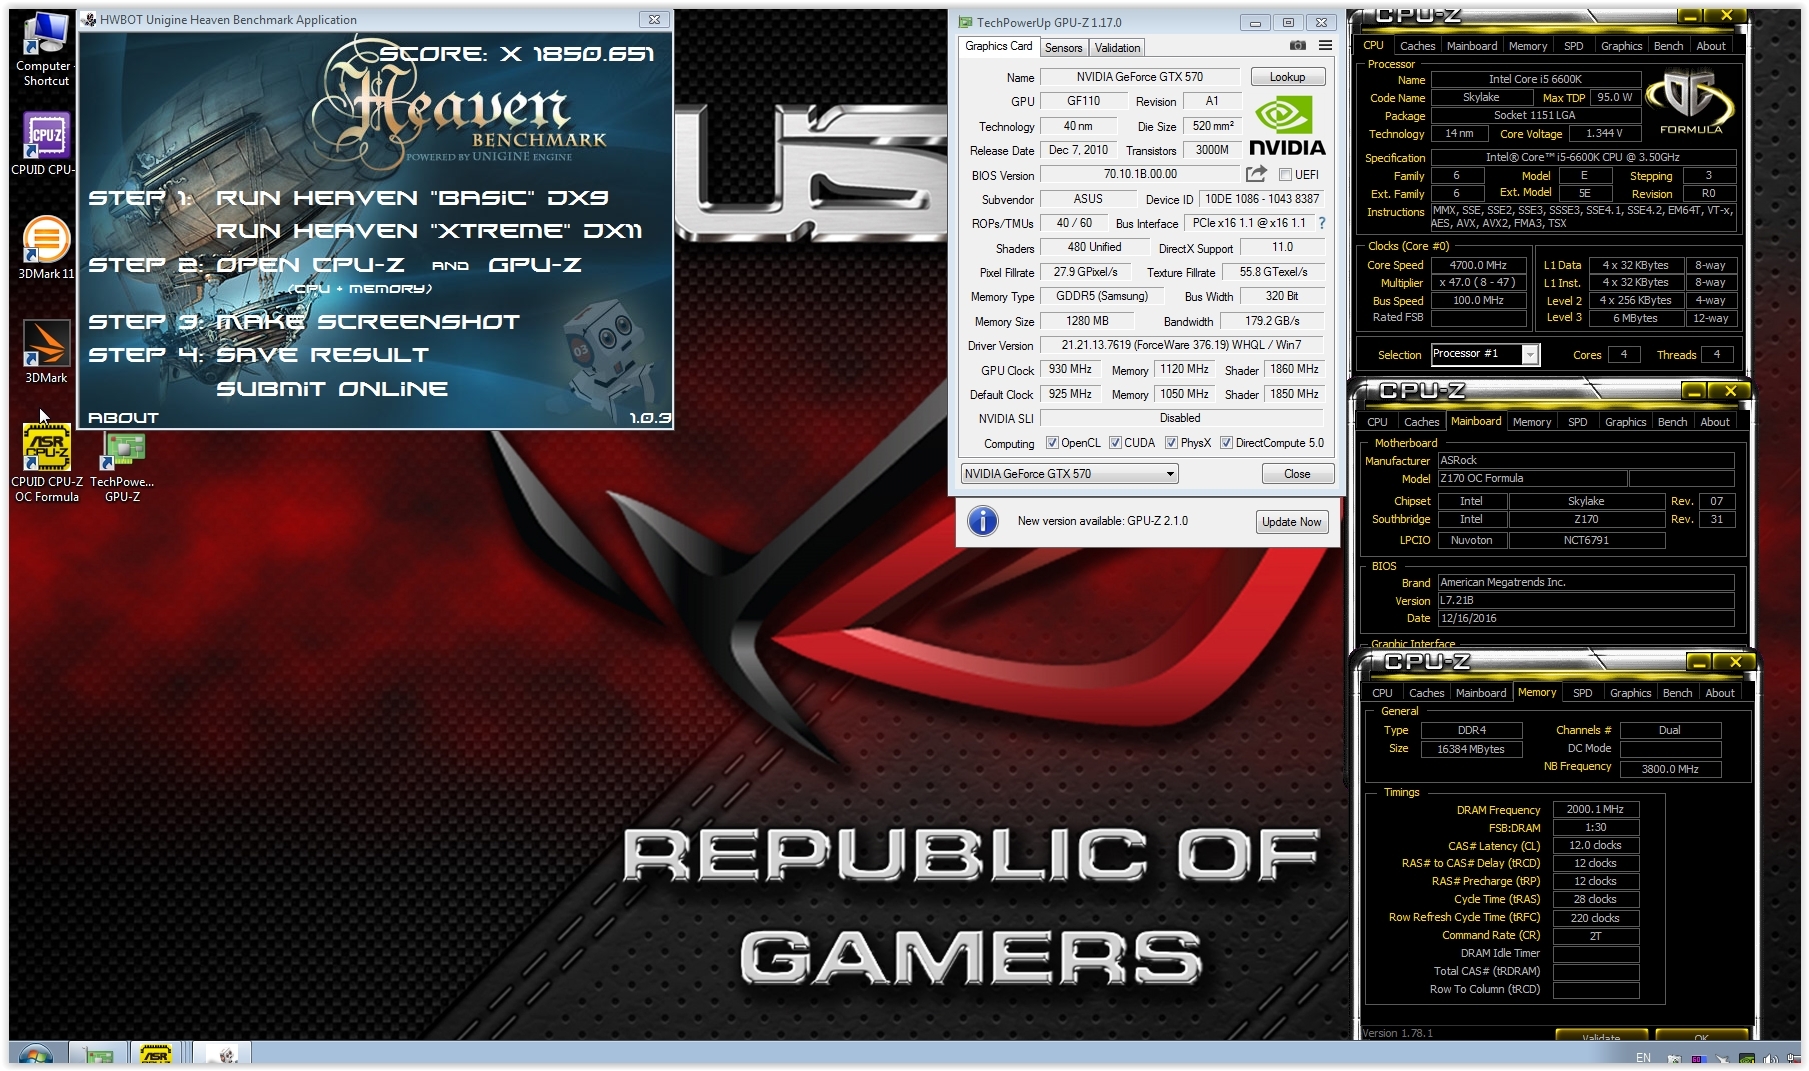Image resolution: width=1809 pixels, height=1071 pixels.
Task: Open the purple CPUID CPU-Z desktop icon
Action: point(46,143)
